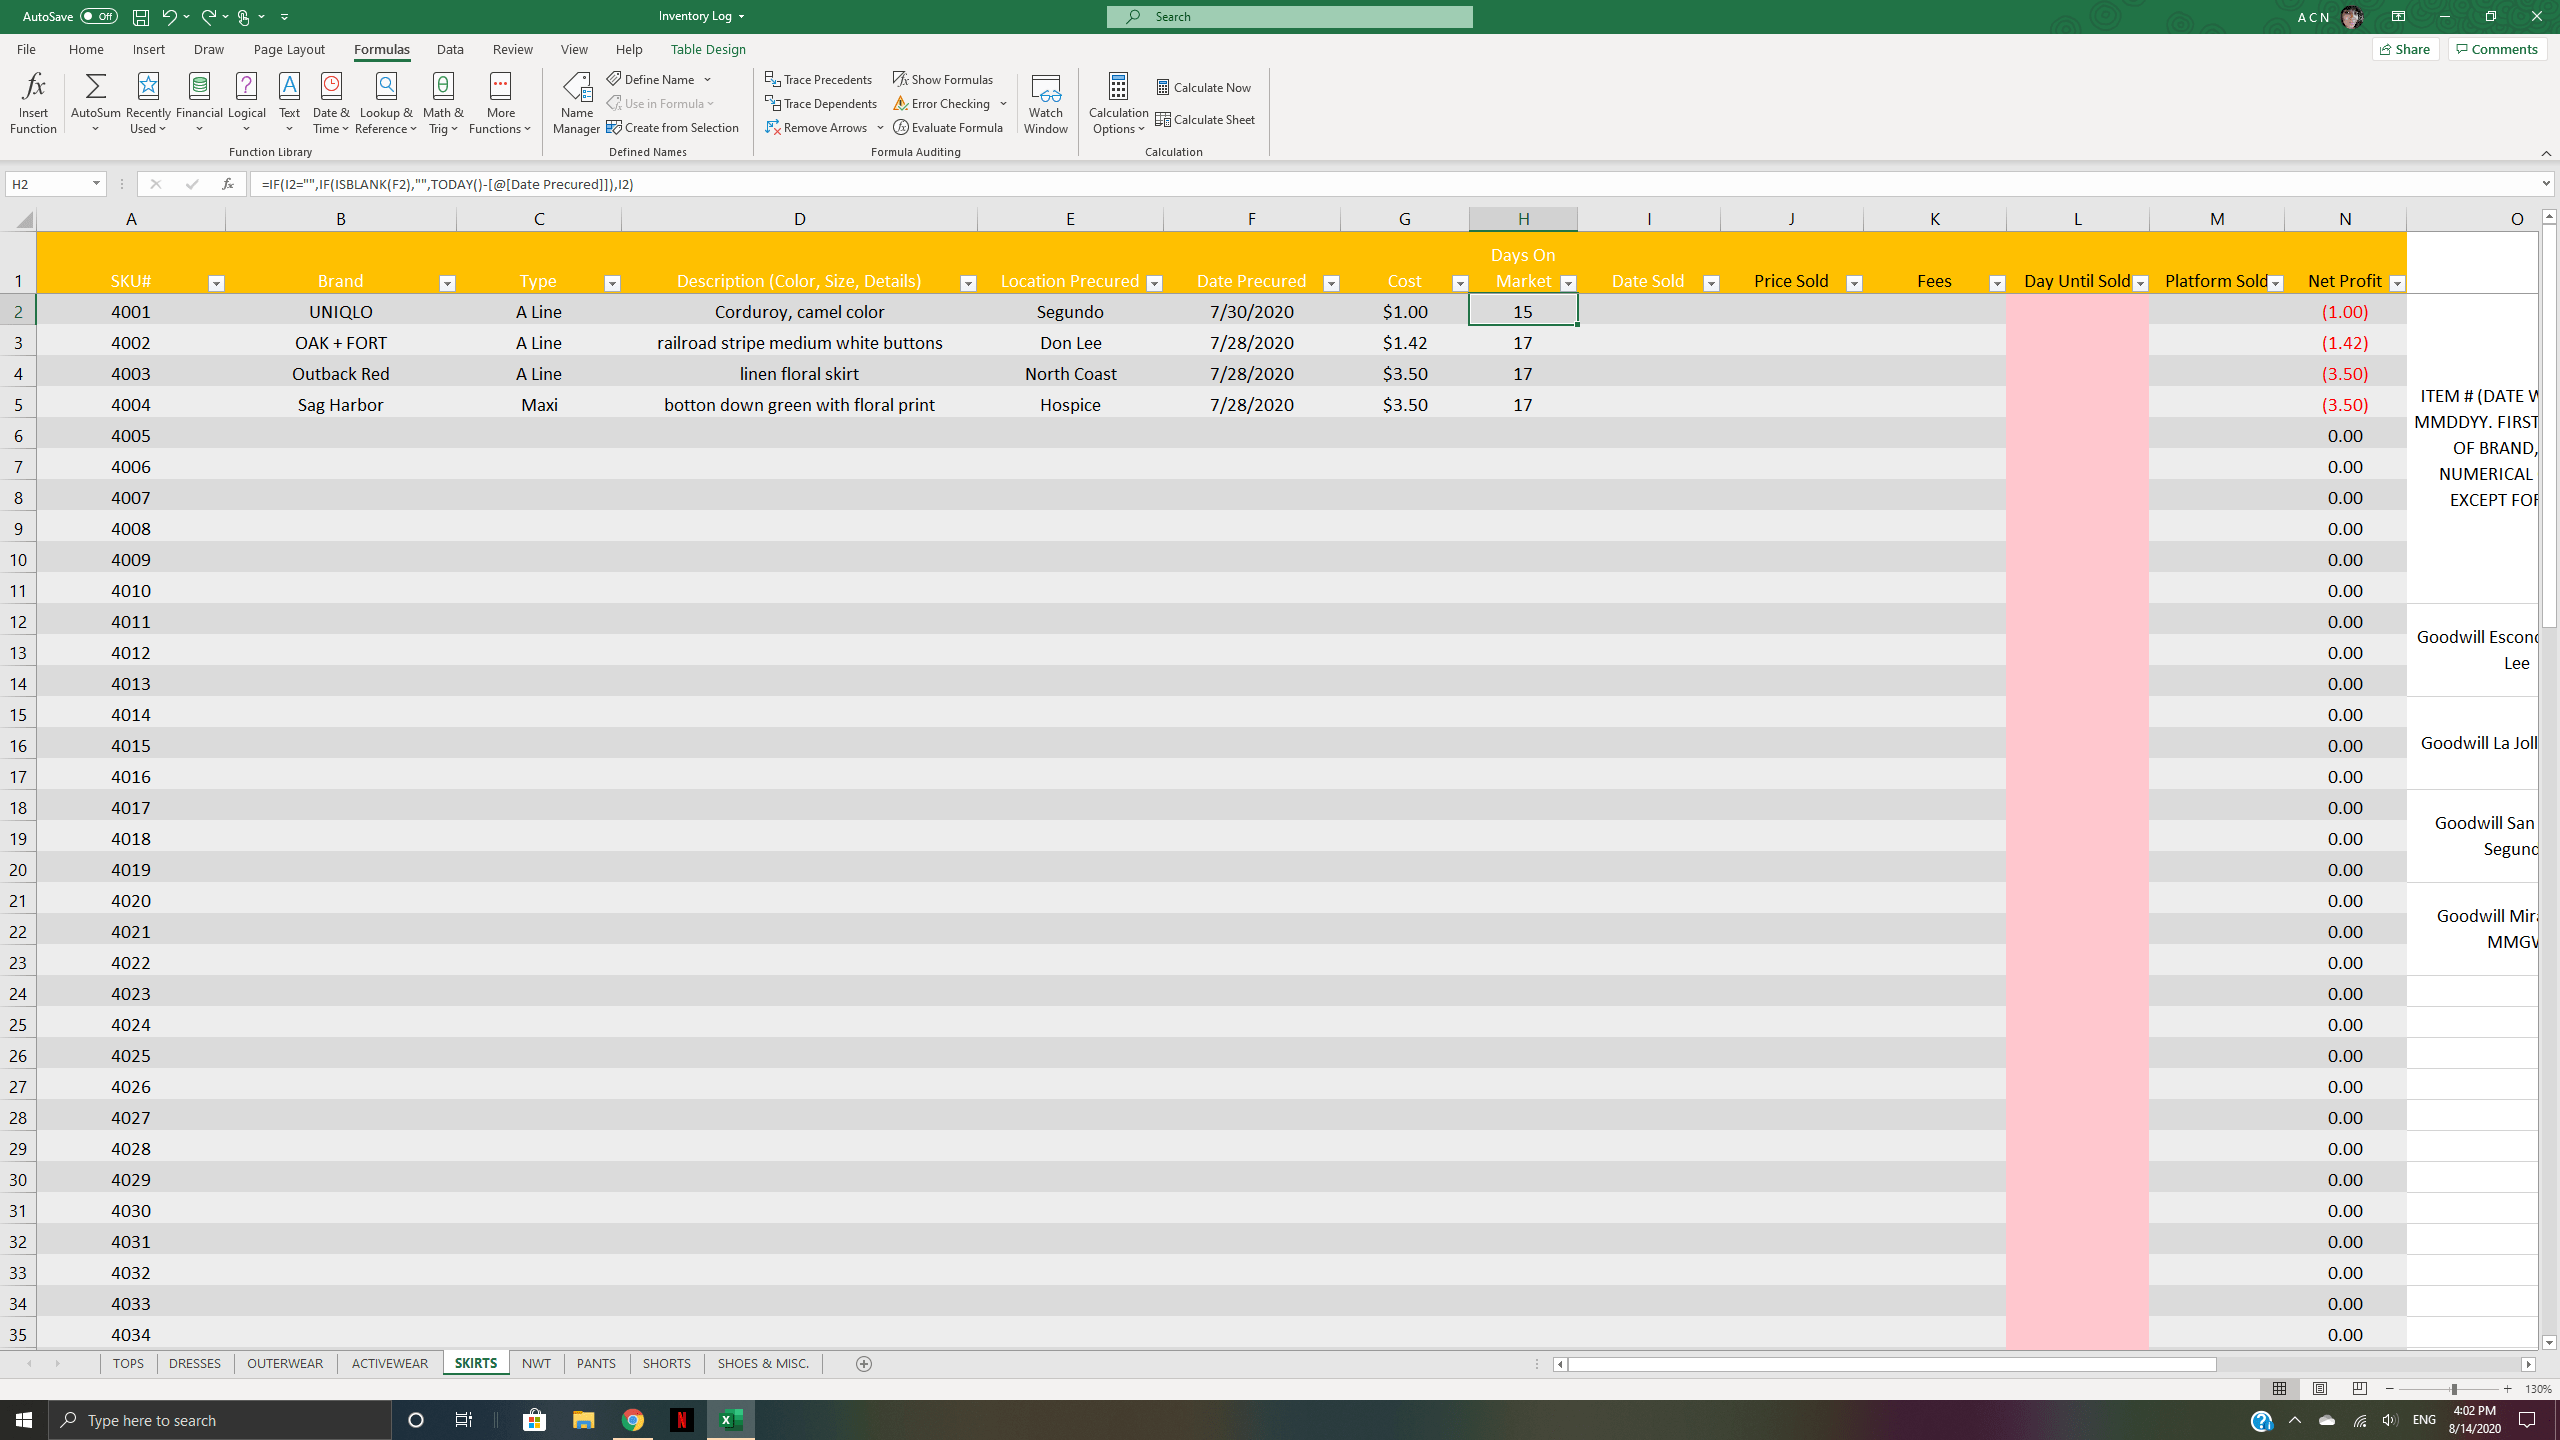Open Chrome from the taskbar

coord(633,1420)
